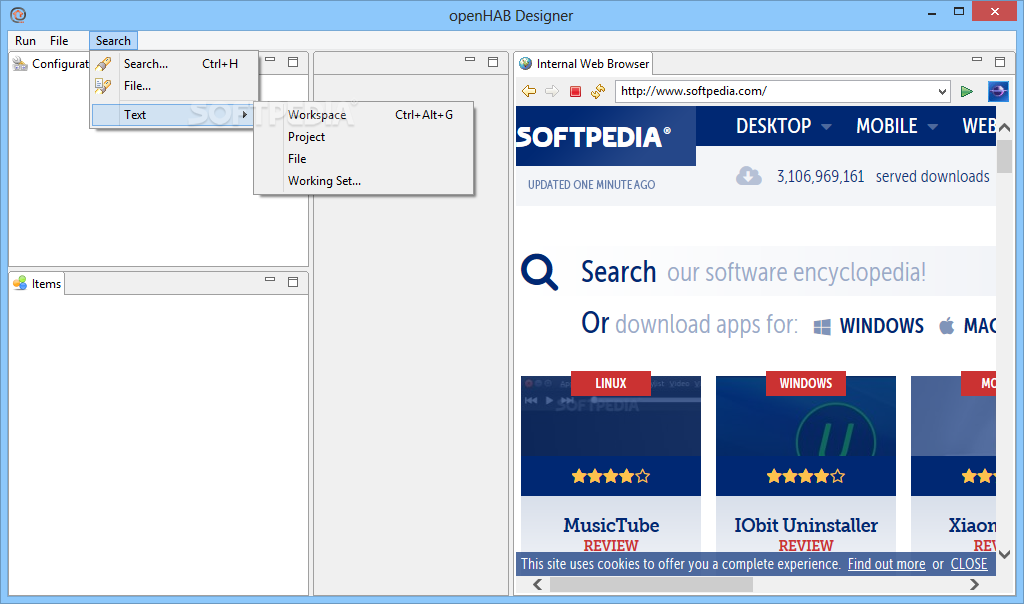Maximize the middle editor area
Image resolution: width=1024 pixels, height=604 pixels.
493,62
